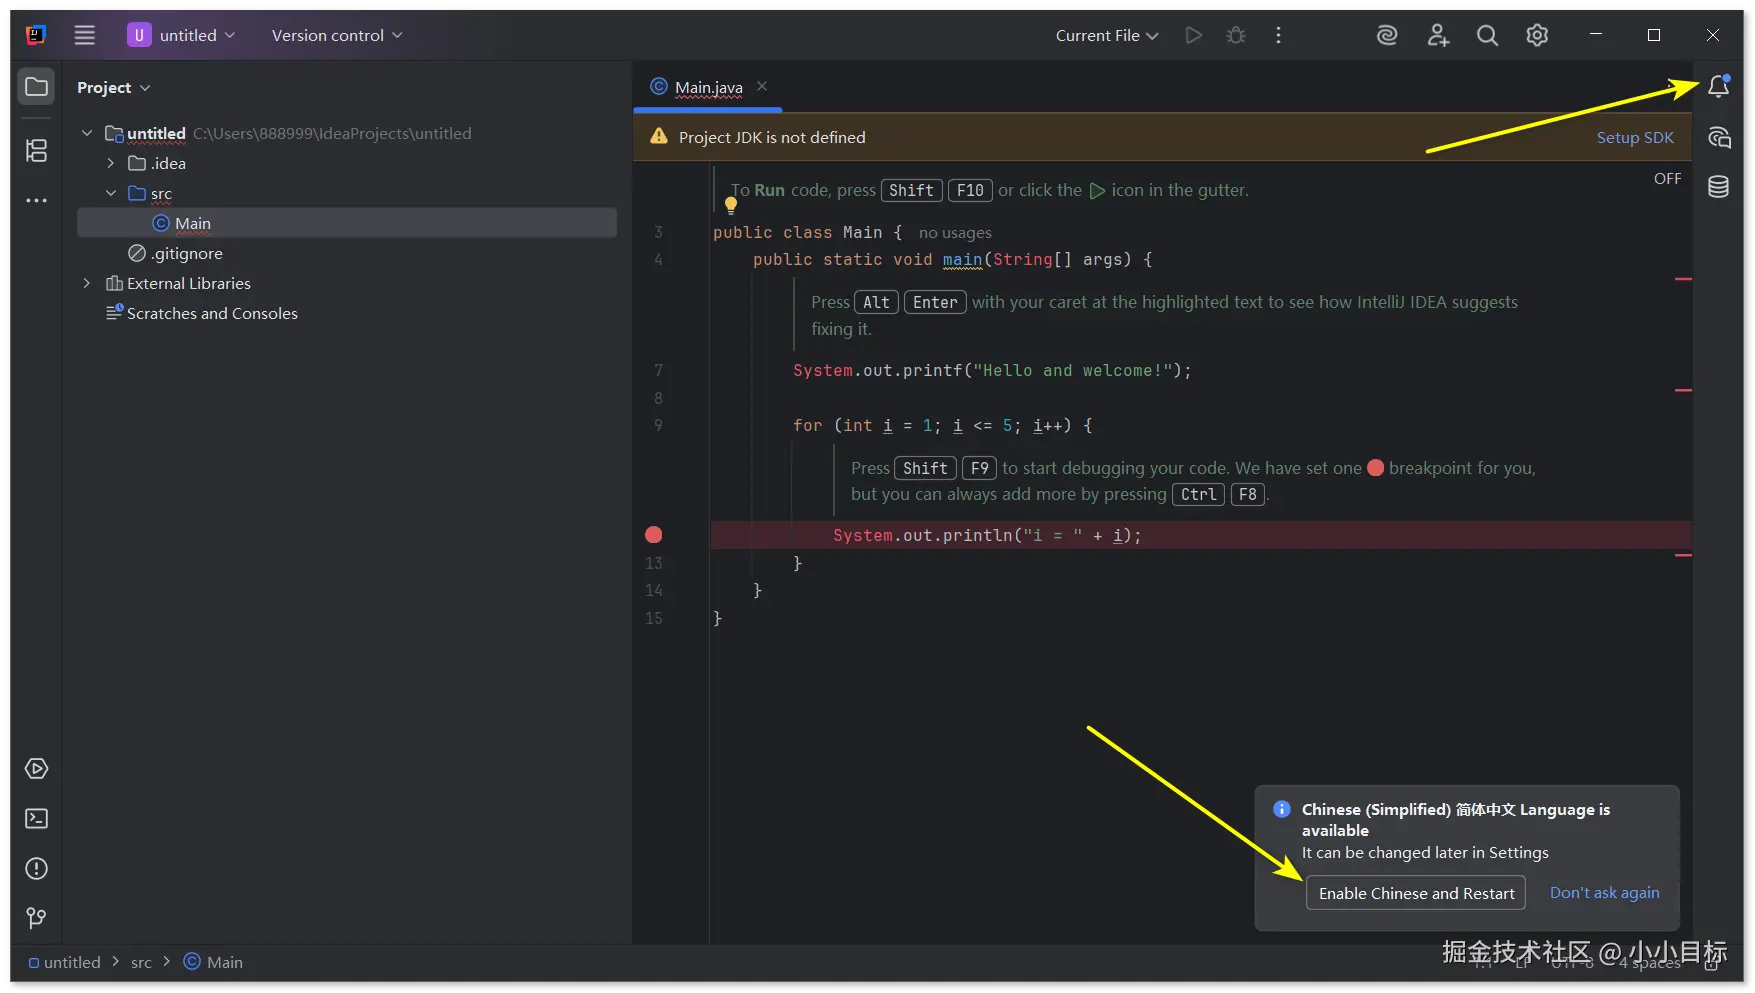Open the Database tool window icon
Viewport: 1755px width, 993px height.
(1719, 187)
